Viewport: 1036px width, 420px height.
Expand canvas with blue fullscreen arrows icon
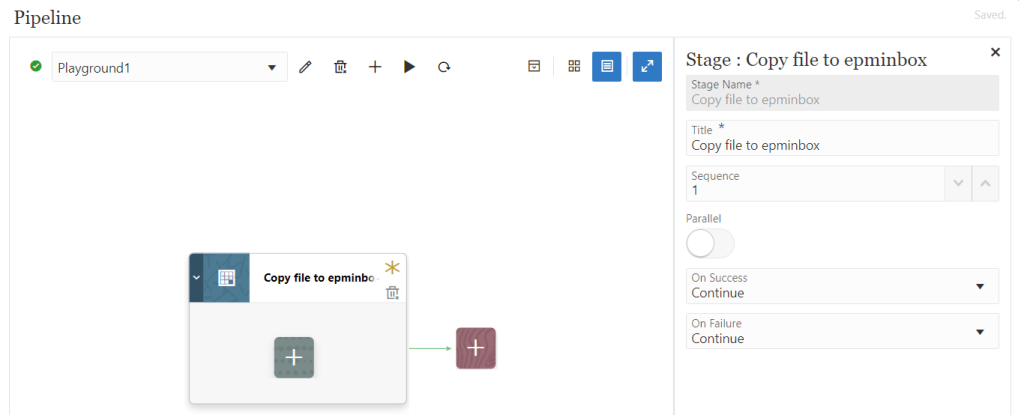pyautogui.click(x=648, y=66)
